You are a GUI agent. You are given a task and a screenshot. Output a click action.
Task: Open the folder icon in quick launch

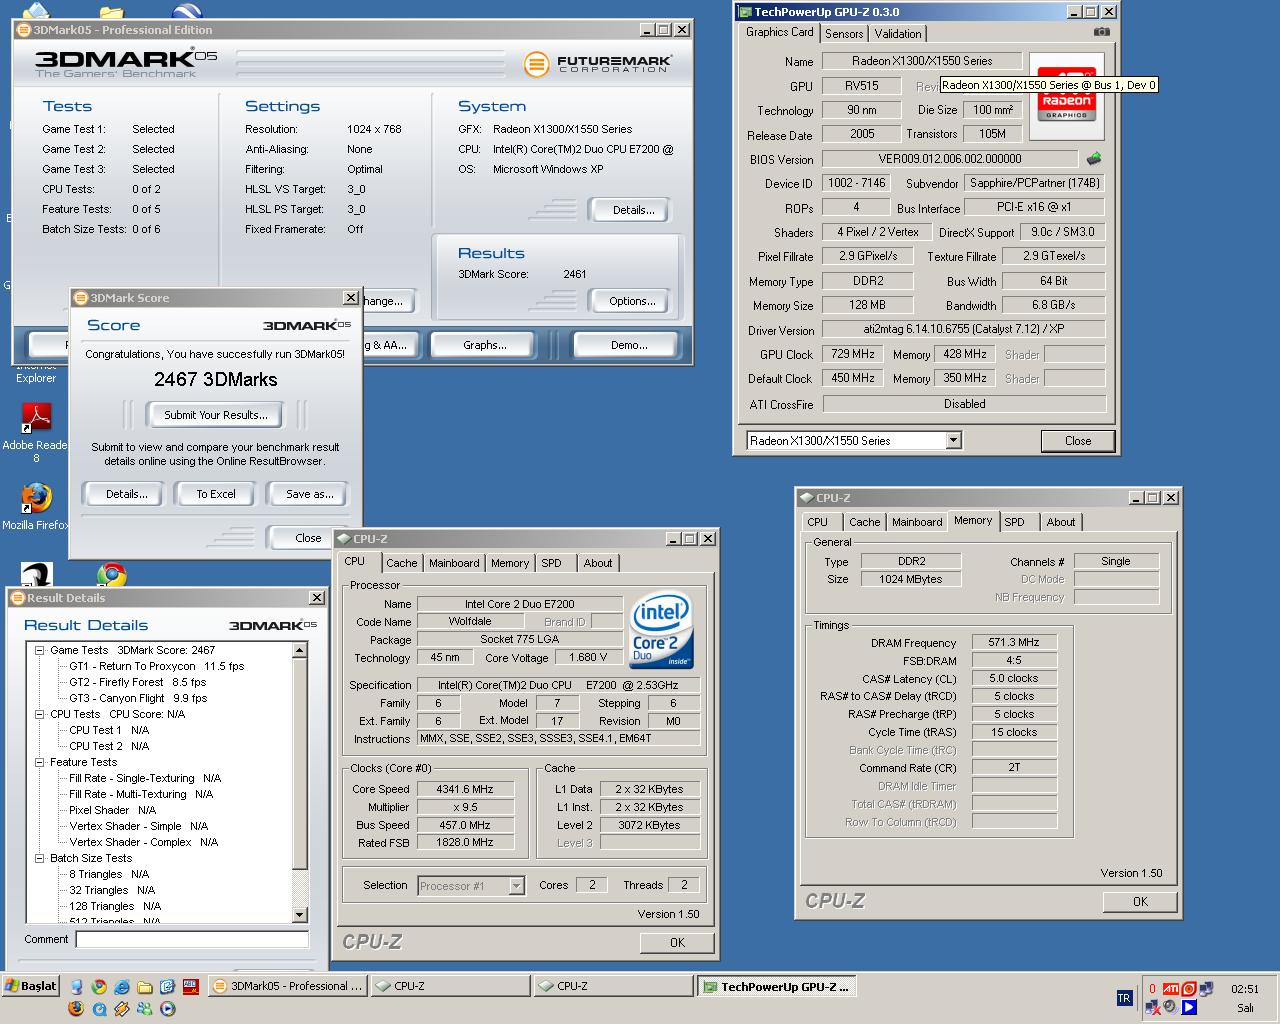[145, 987]
